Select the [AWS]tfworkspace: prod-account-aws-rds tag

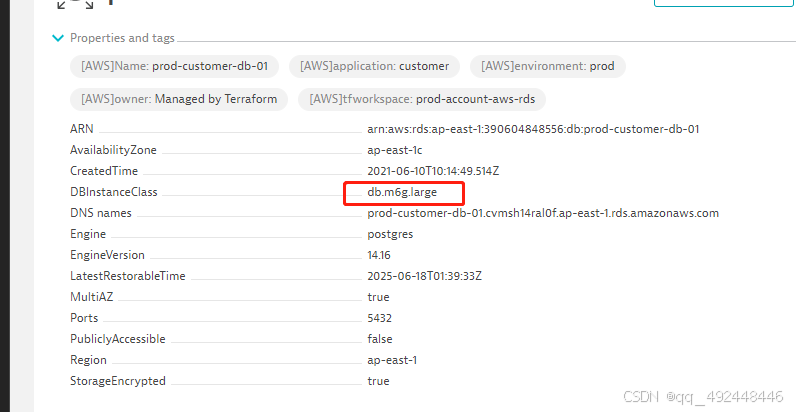[422, 99]
